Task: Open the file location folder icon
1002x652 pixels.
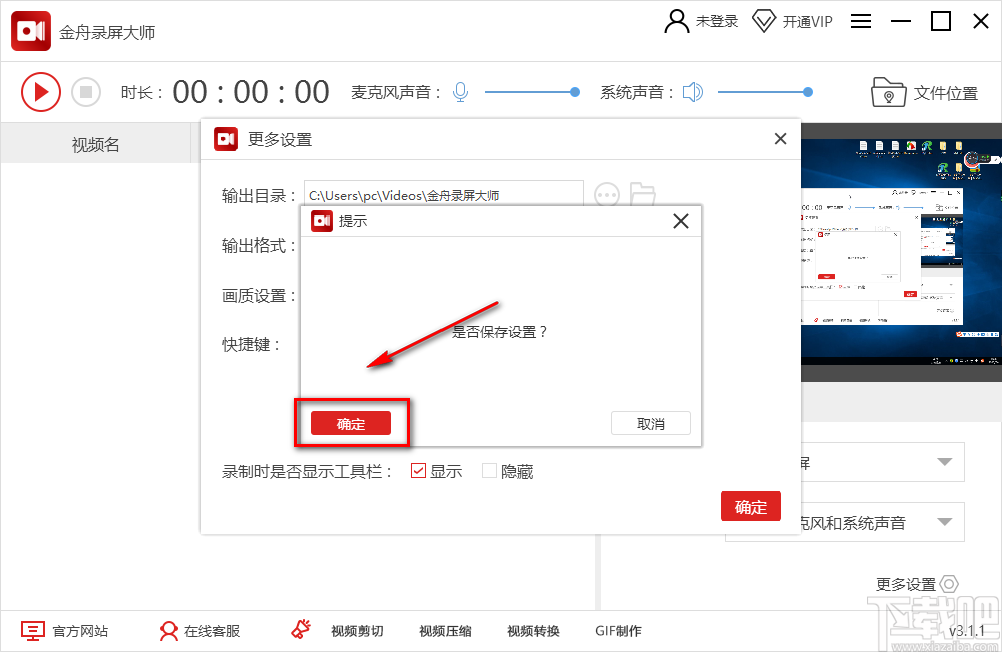Action: coord(888,92)
